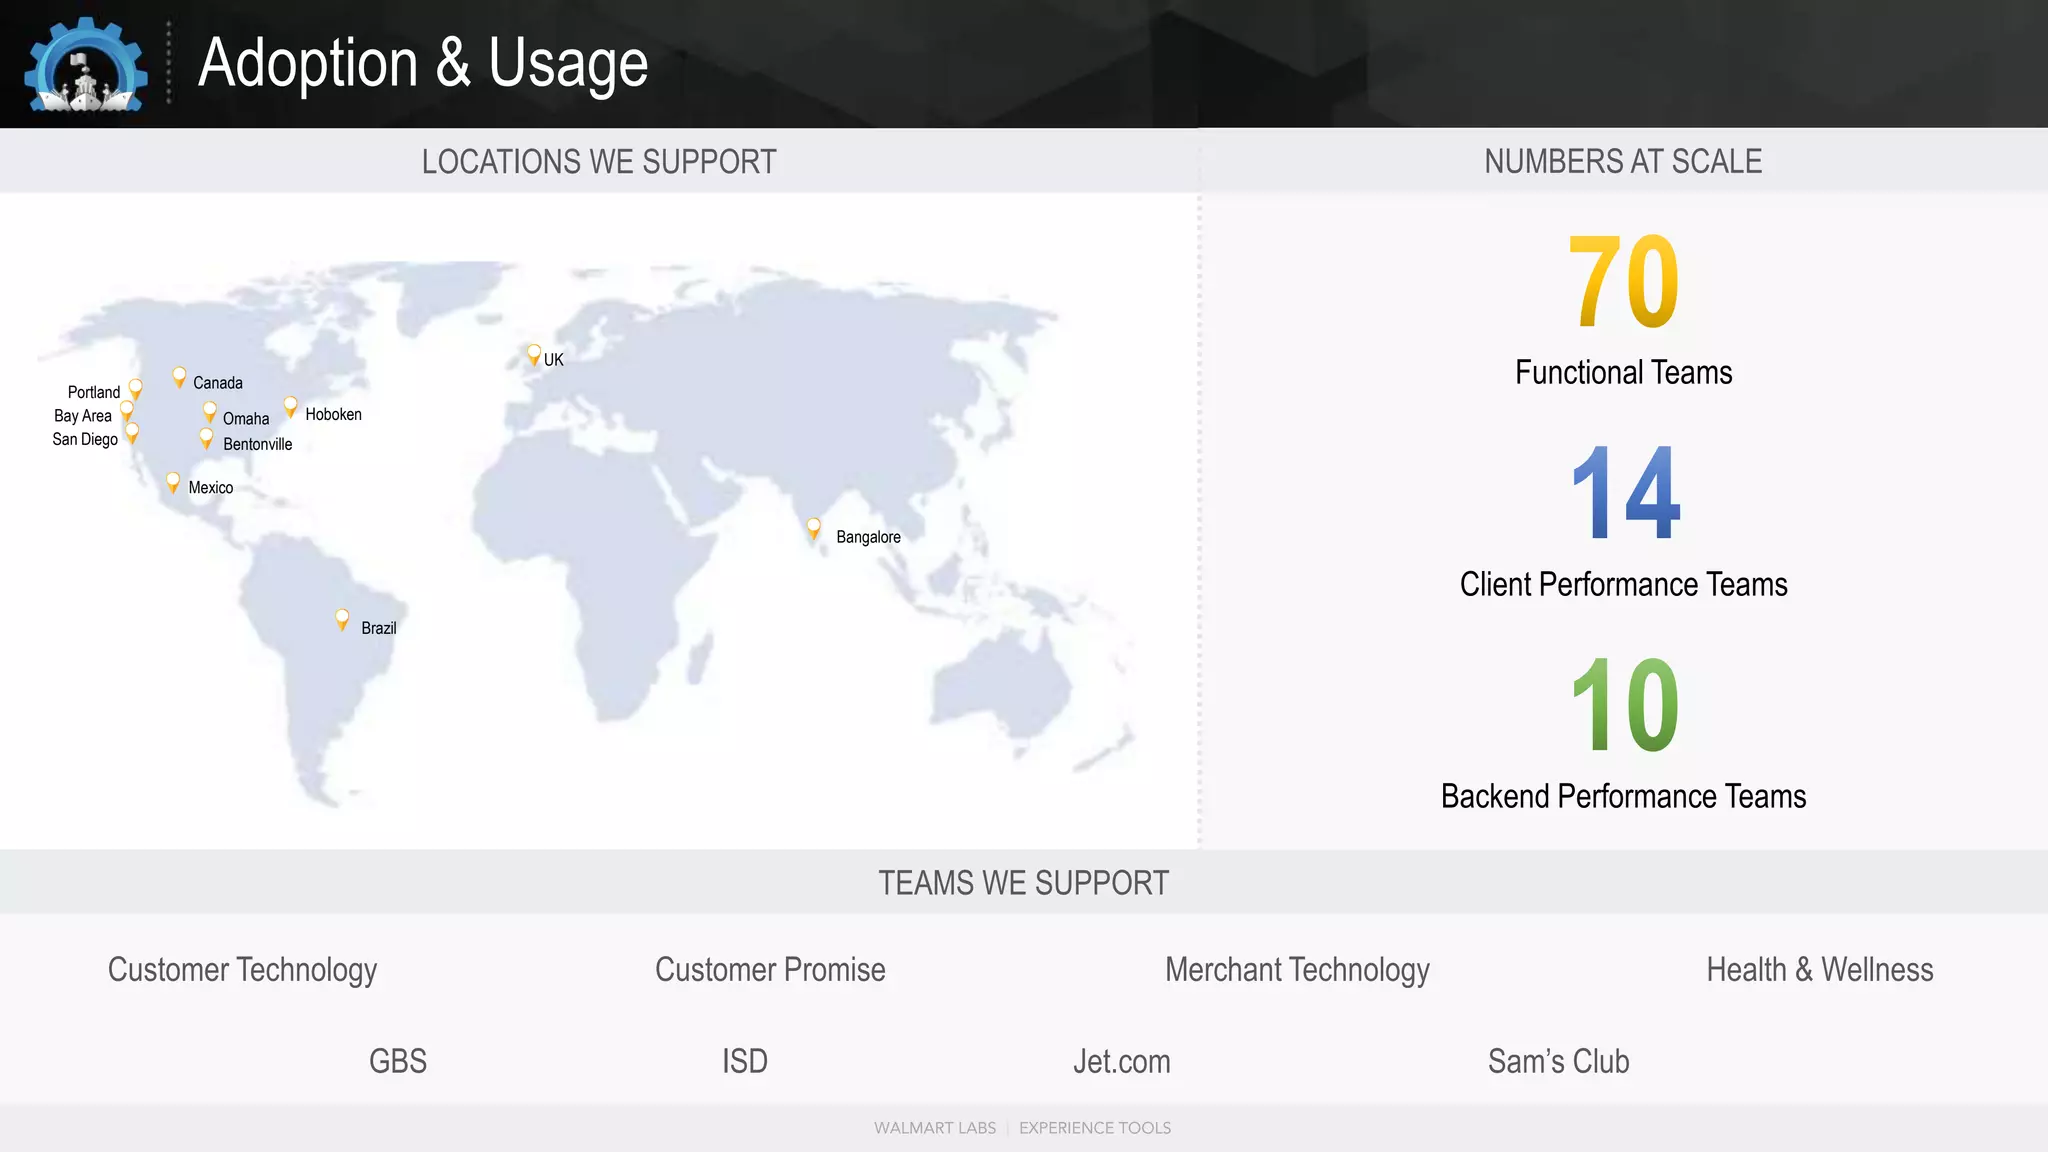Click the UK map pin

click(x=534, y=355)
